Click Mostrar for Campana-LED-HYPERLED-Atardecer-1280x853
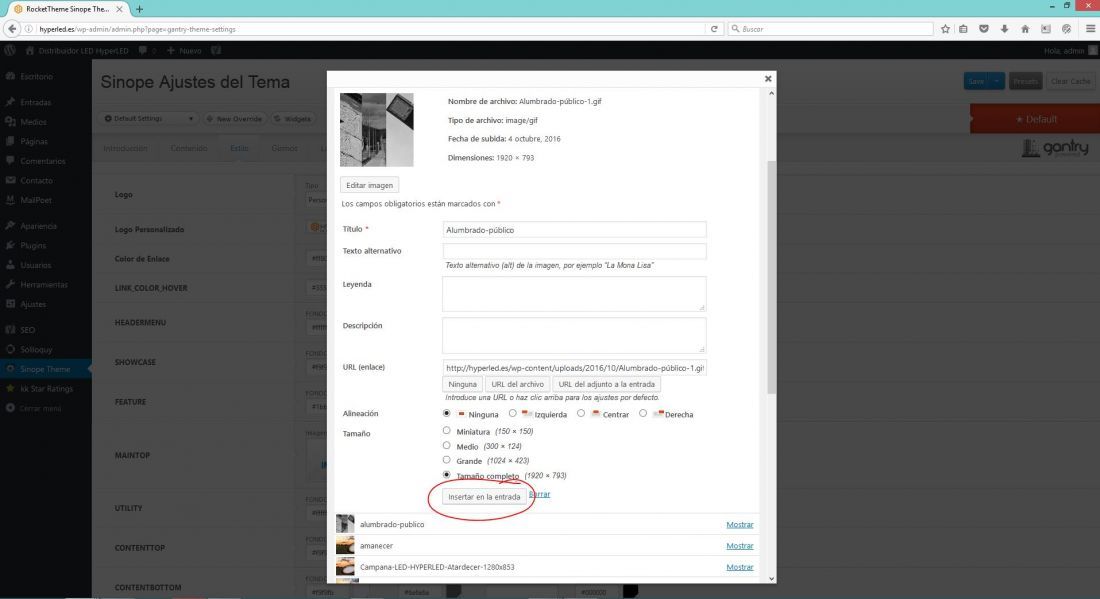Image resolution: width=1100 pixels, height=599 pixels. 739,567
